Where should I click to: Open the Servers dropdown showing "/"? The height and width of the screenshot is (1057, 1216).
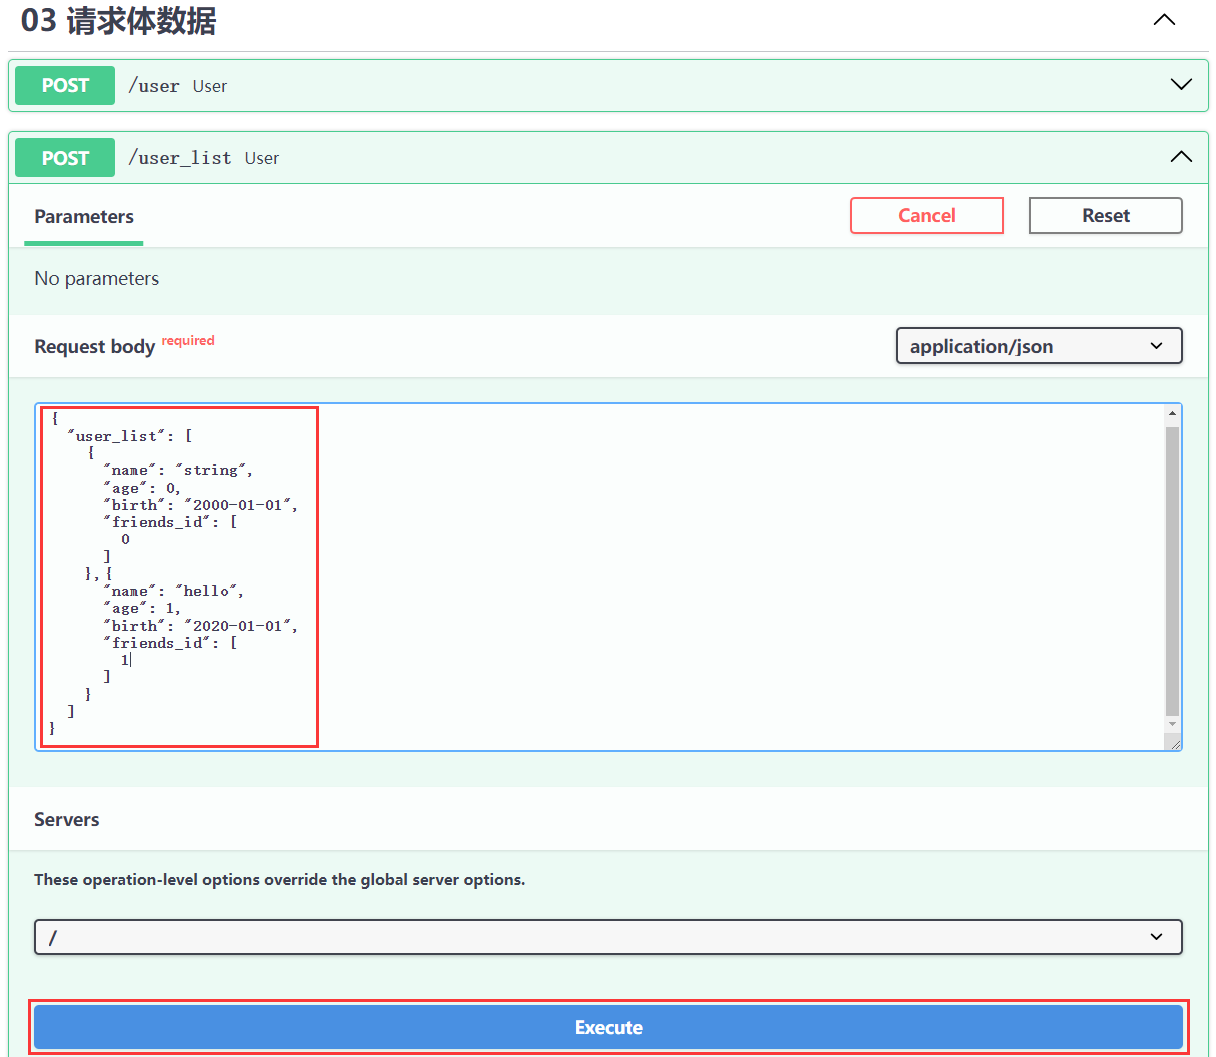click(608, 937)
